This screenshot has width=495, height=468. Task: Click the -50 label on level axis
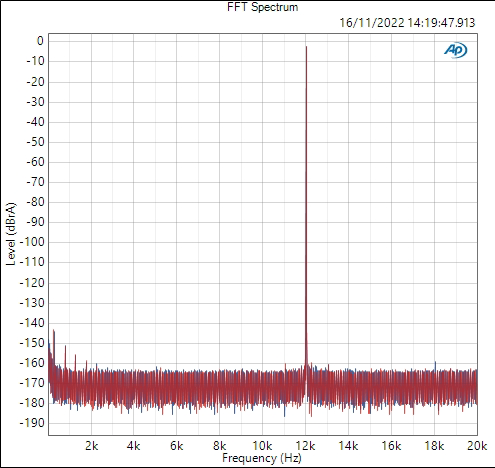pos(35,142)
